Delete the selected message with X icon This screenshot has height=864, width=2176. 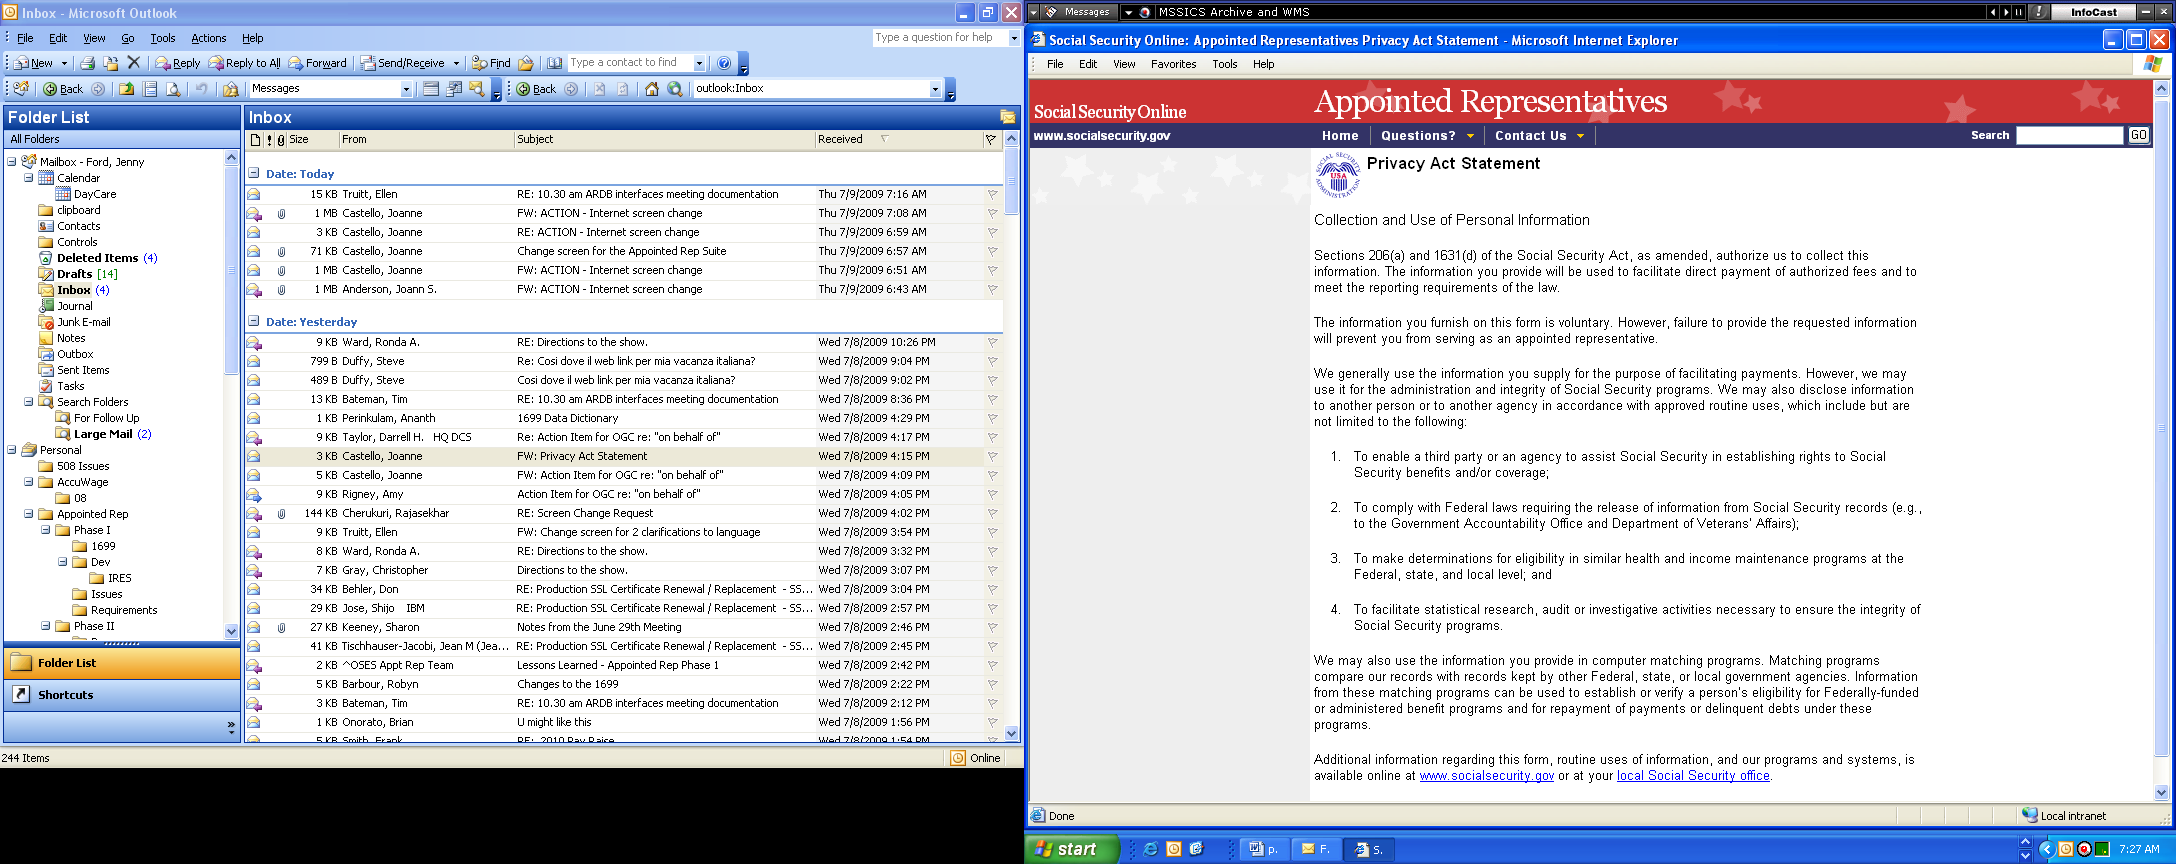(x=134, y=63)
